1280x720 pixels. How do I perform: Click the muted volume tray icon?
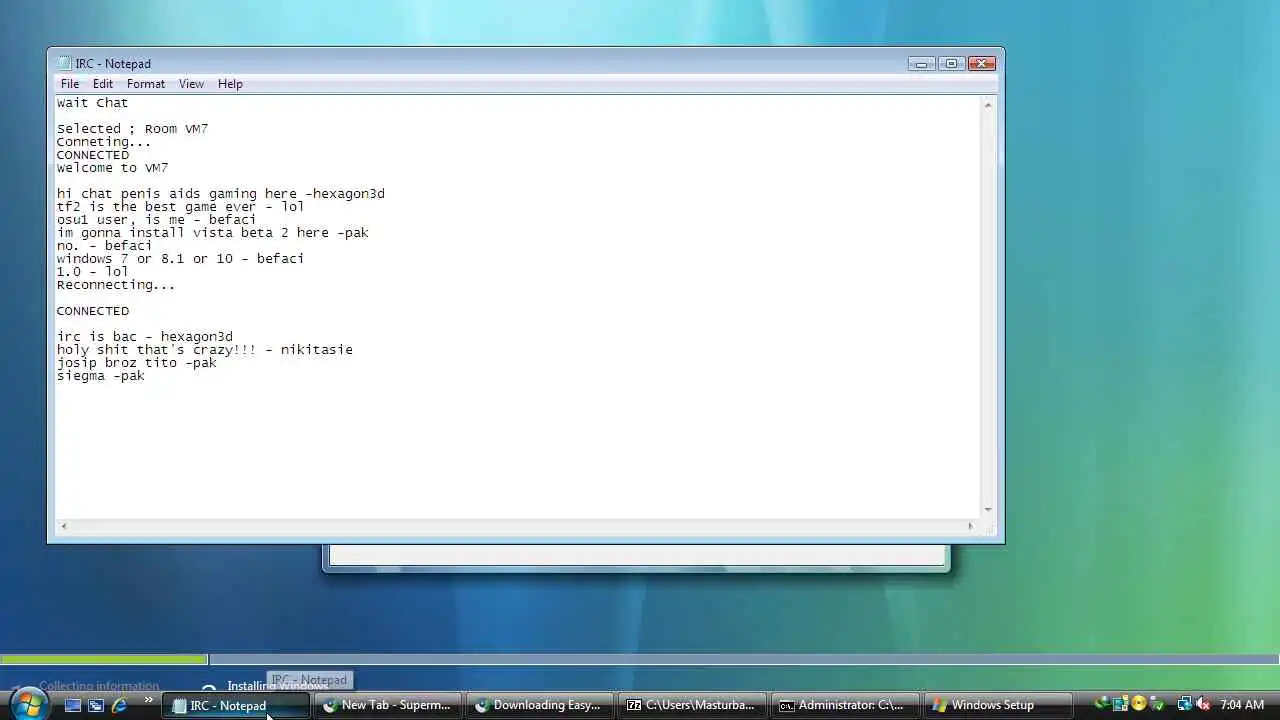[x=1203, y=704]
